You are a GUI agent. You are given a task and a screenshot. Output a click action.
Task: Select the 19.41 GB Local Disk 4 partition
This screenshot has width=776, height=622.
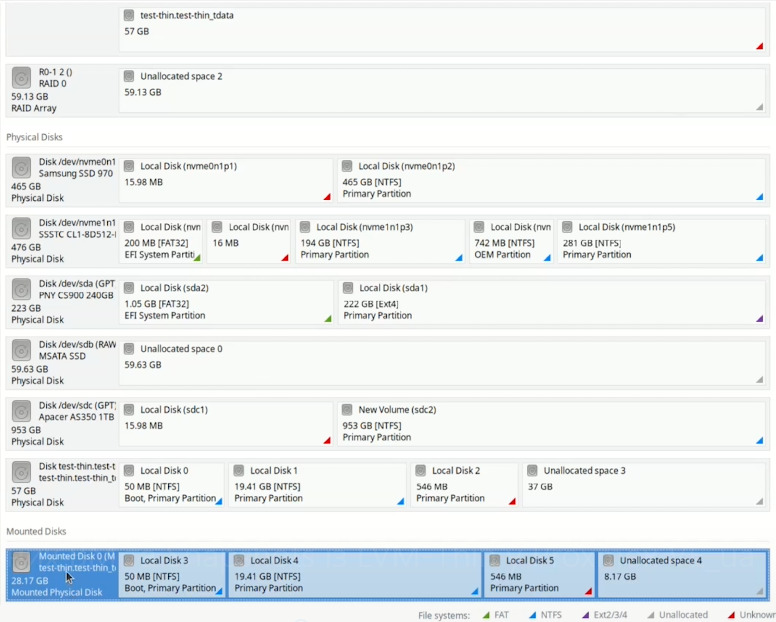click(x=355, y=574)
